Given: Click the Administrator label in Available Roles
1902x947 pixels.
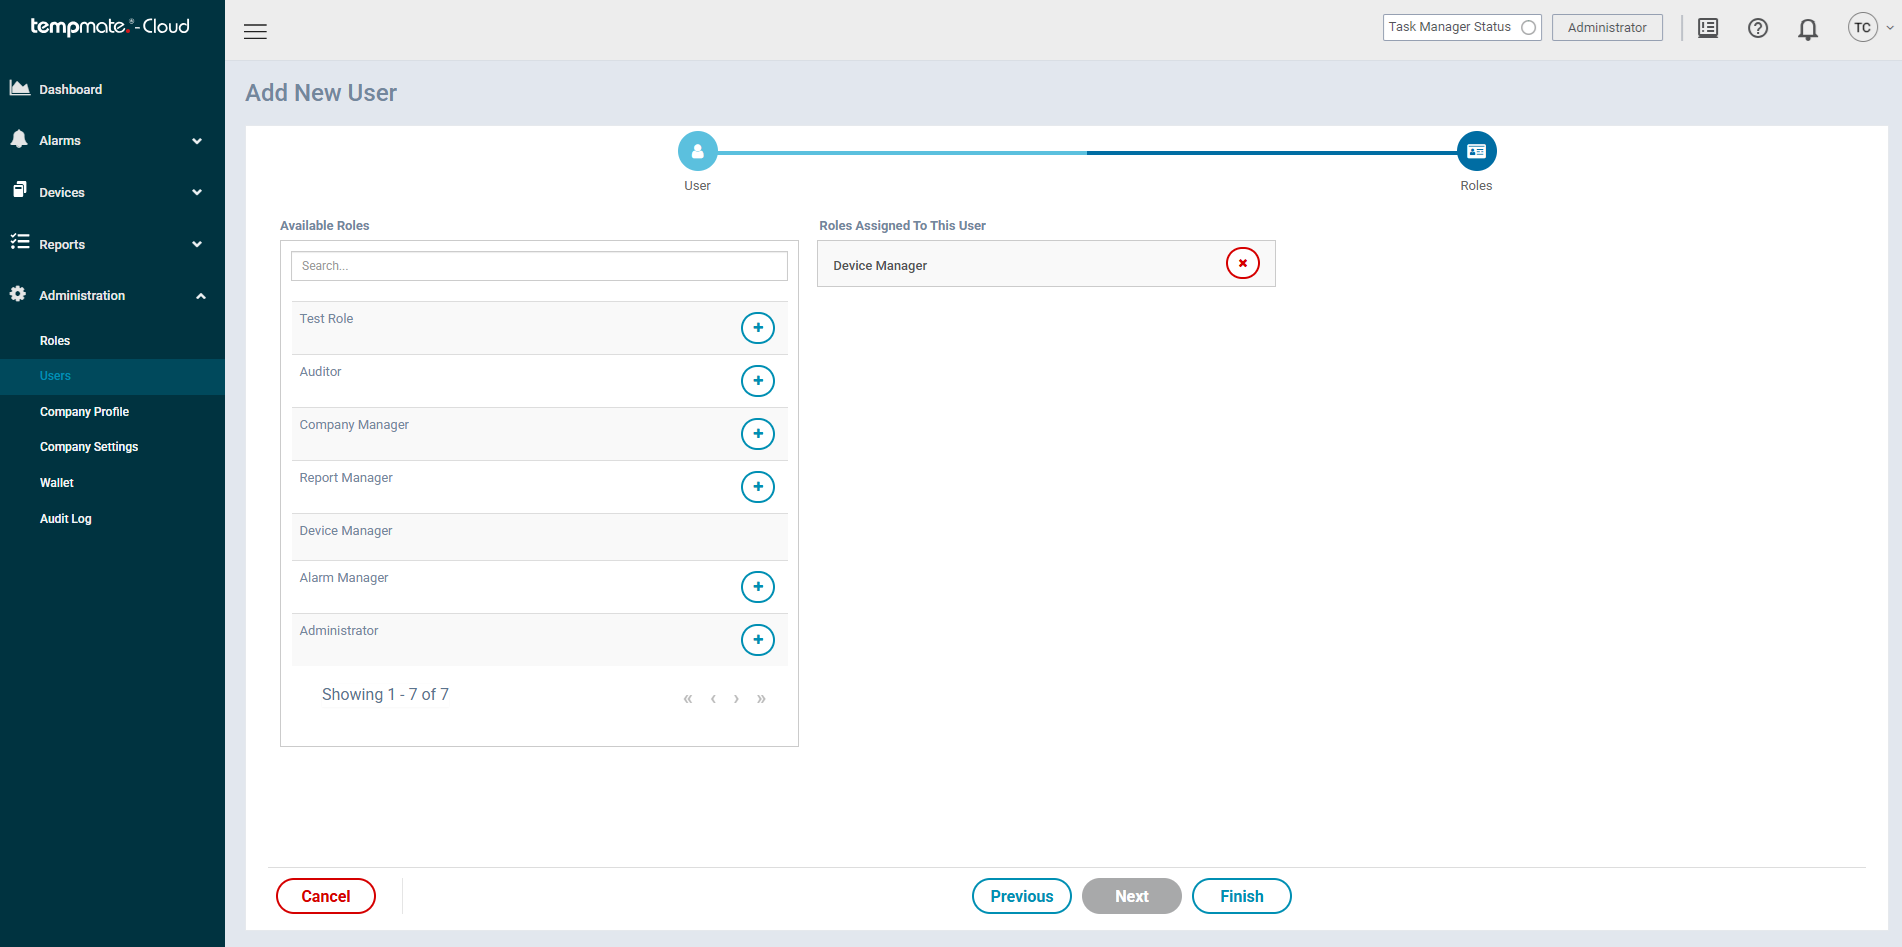Looking at the screenshot, I should [339, 631].
